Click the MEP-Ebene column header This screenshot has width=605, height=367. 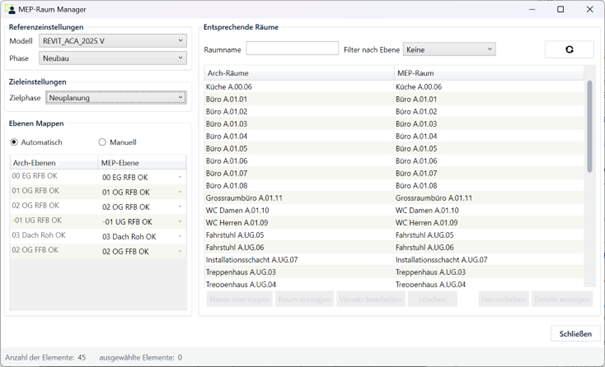pos(142,163)
